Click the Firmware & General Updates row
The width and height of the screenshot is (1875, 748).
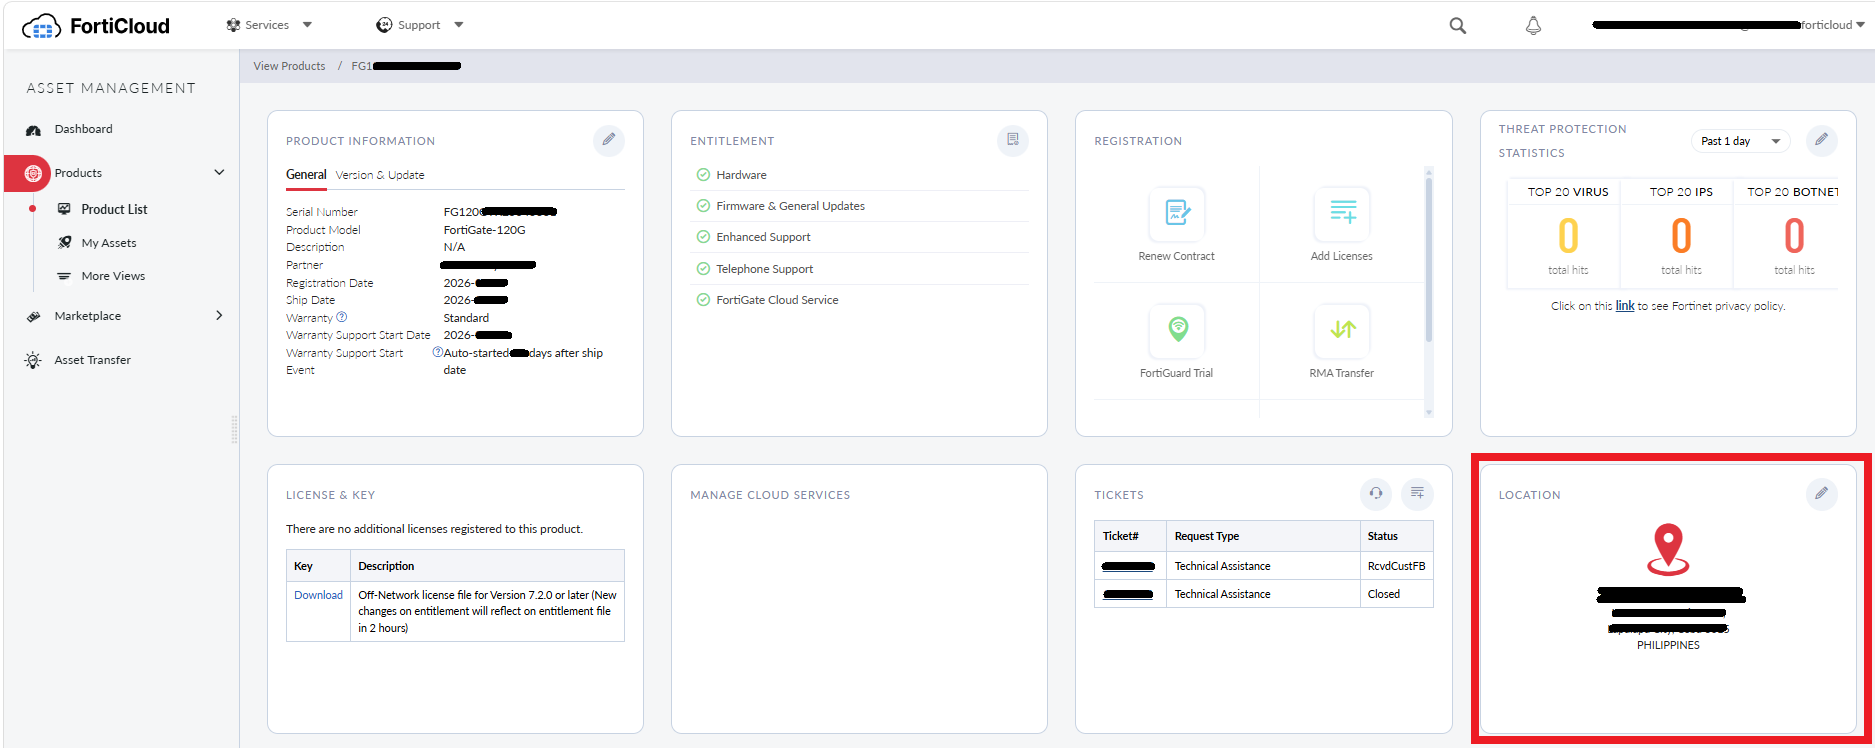coord(859,206)
